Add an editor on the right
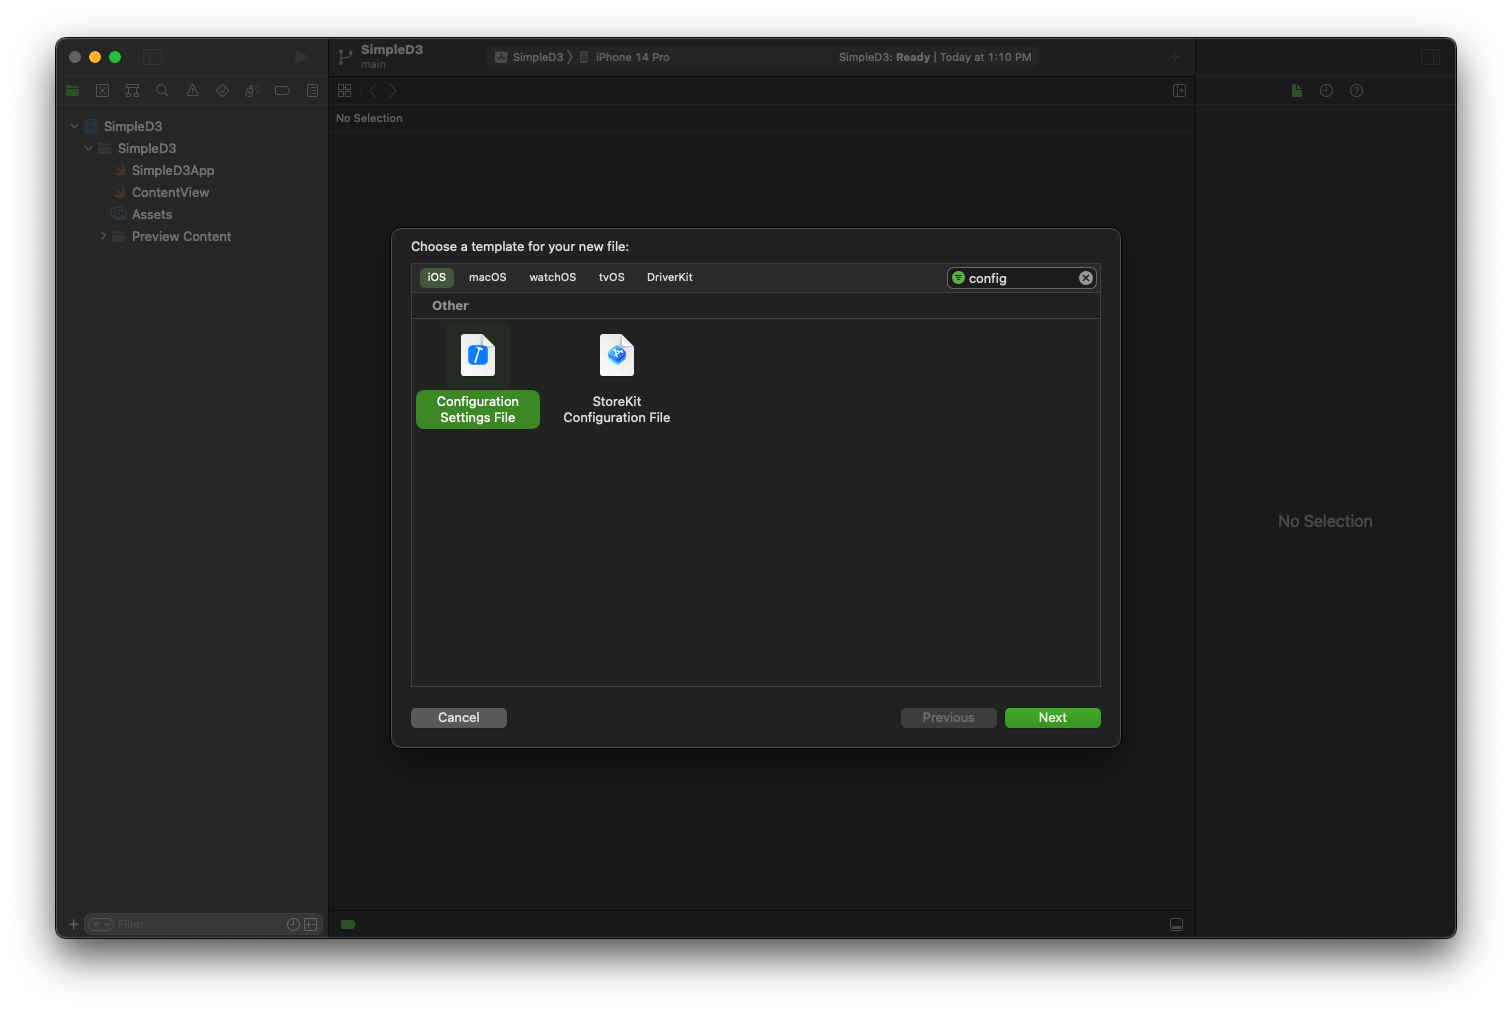1512x1012 pixels. click(1180, 91)
